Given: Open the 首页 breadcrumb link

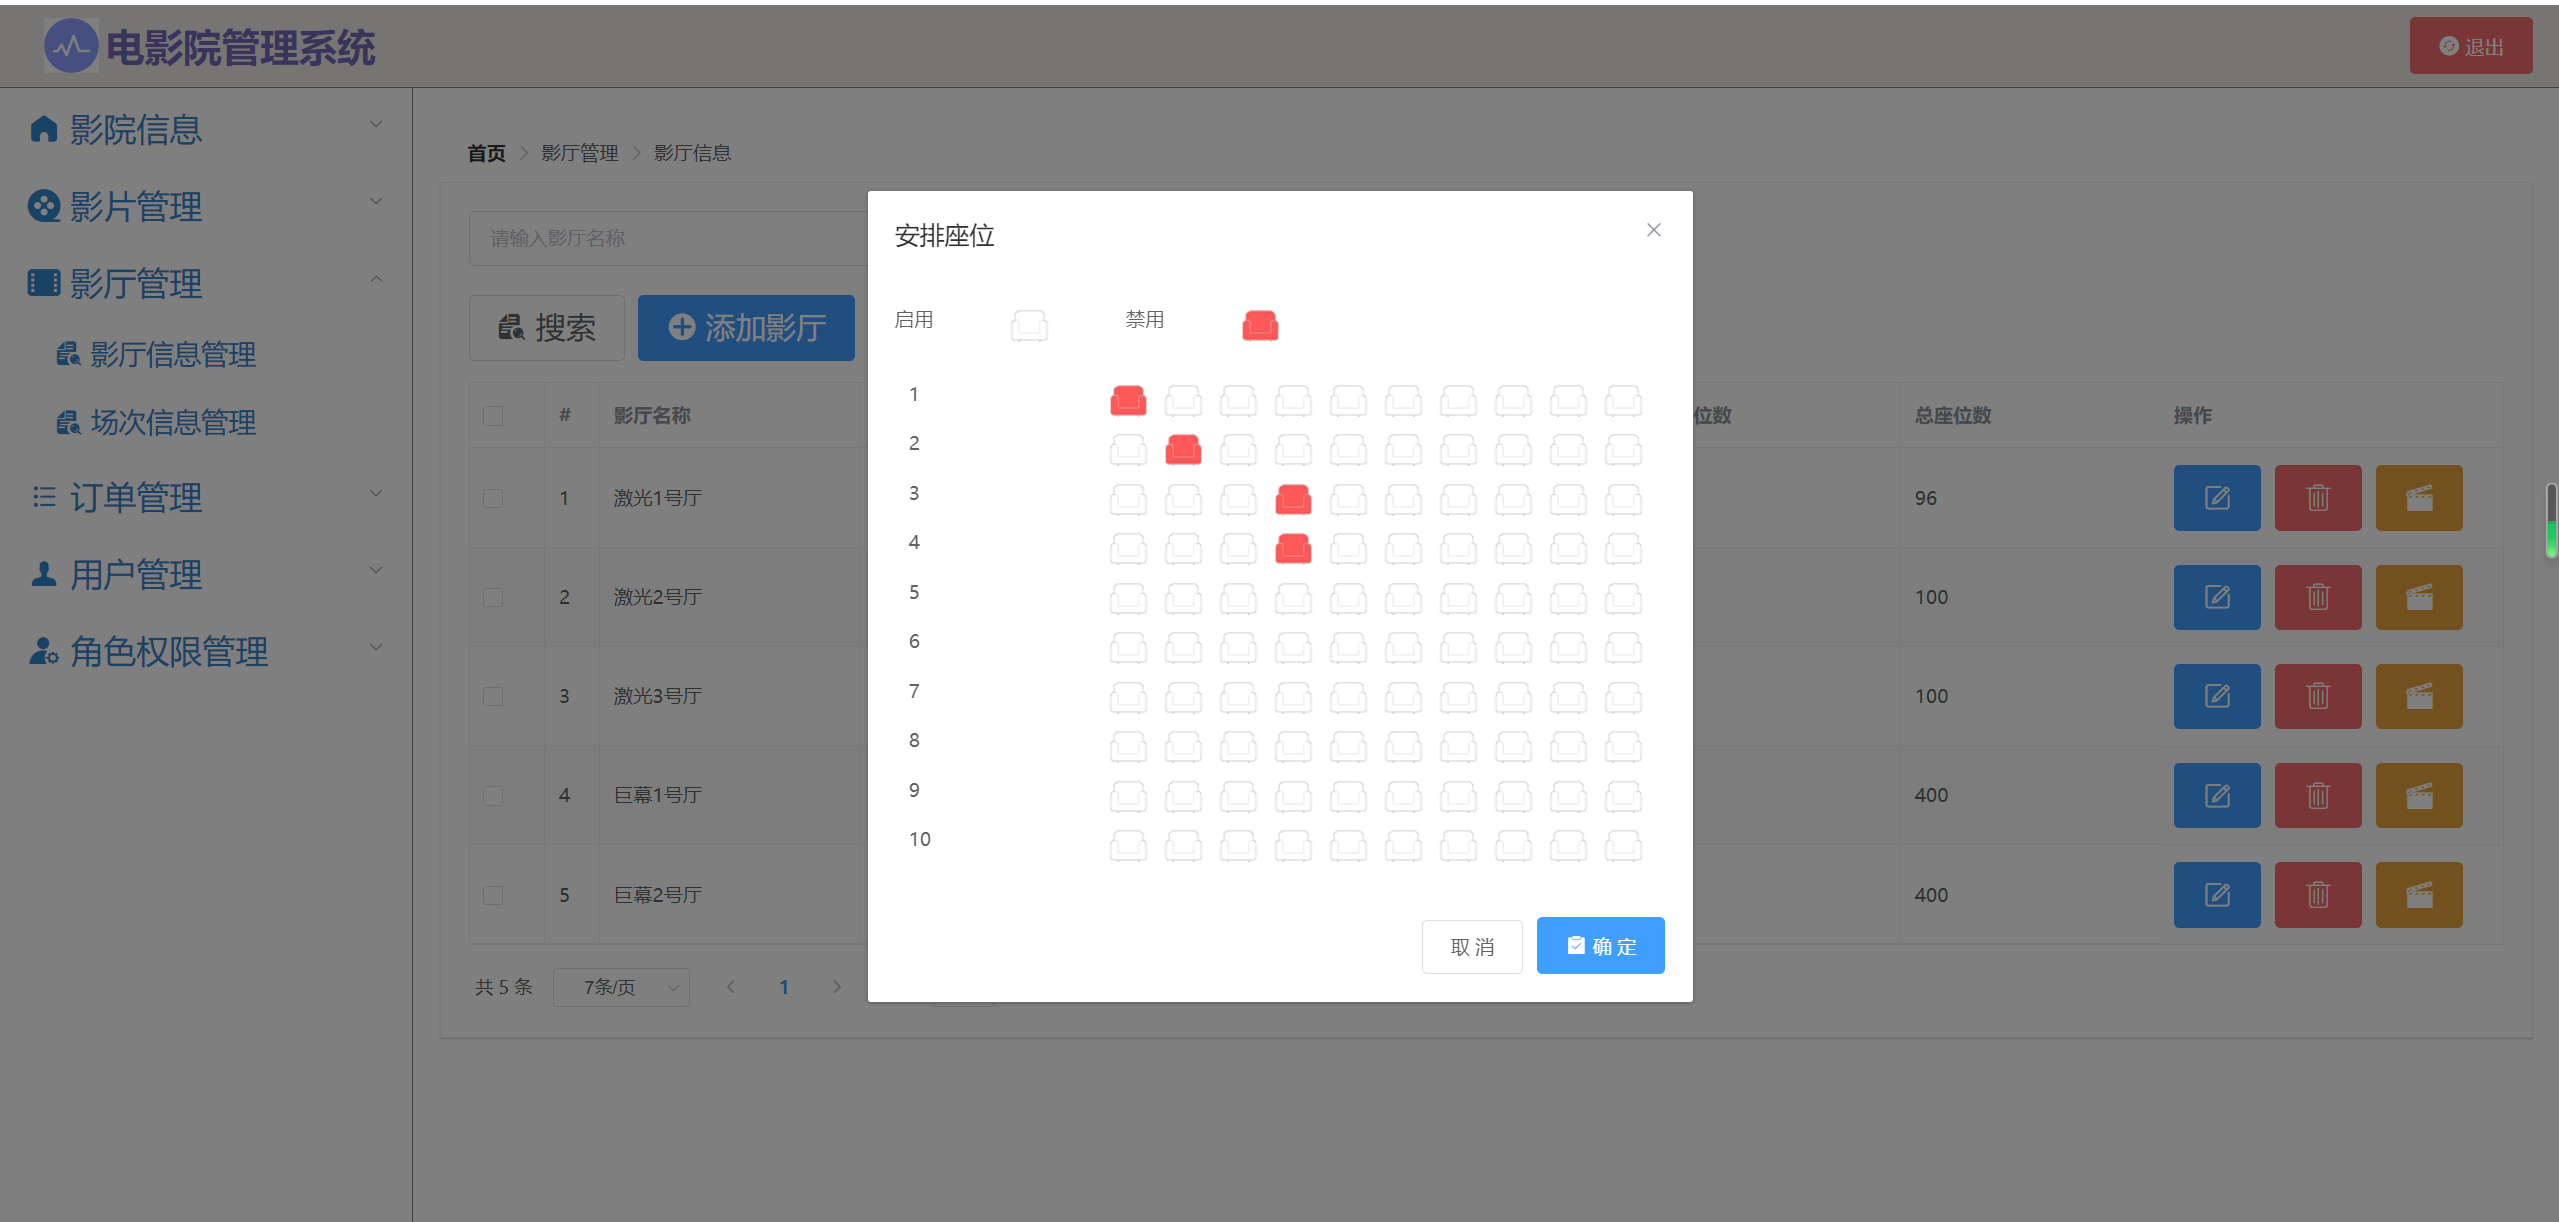Looking at the screenshot, I should 486,152.
